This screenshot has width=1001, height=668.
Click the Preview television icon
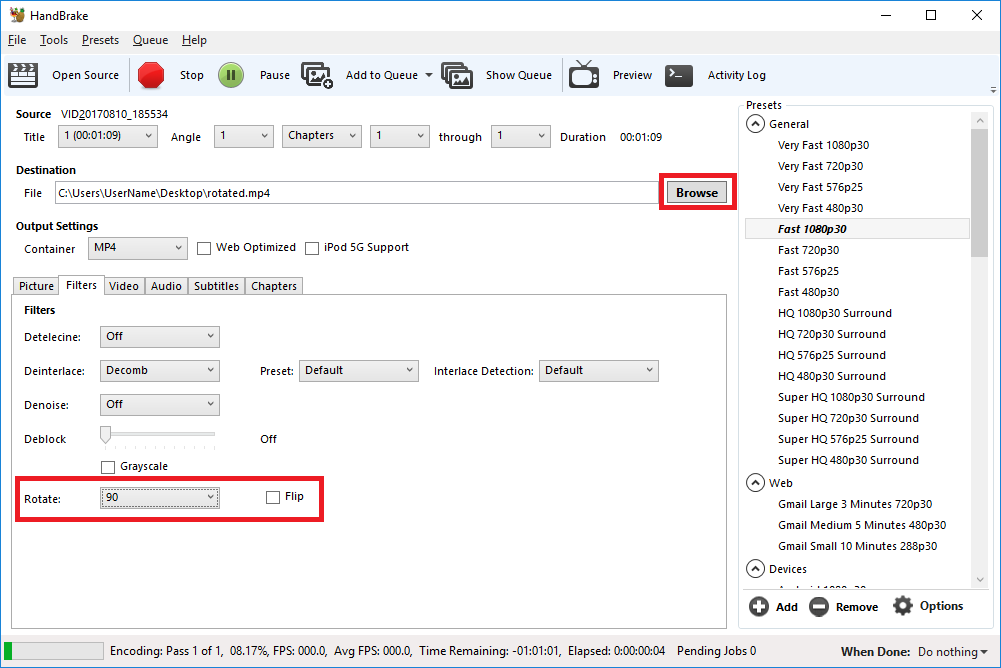click(x=584, y=75)
